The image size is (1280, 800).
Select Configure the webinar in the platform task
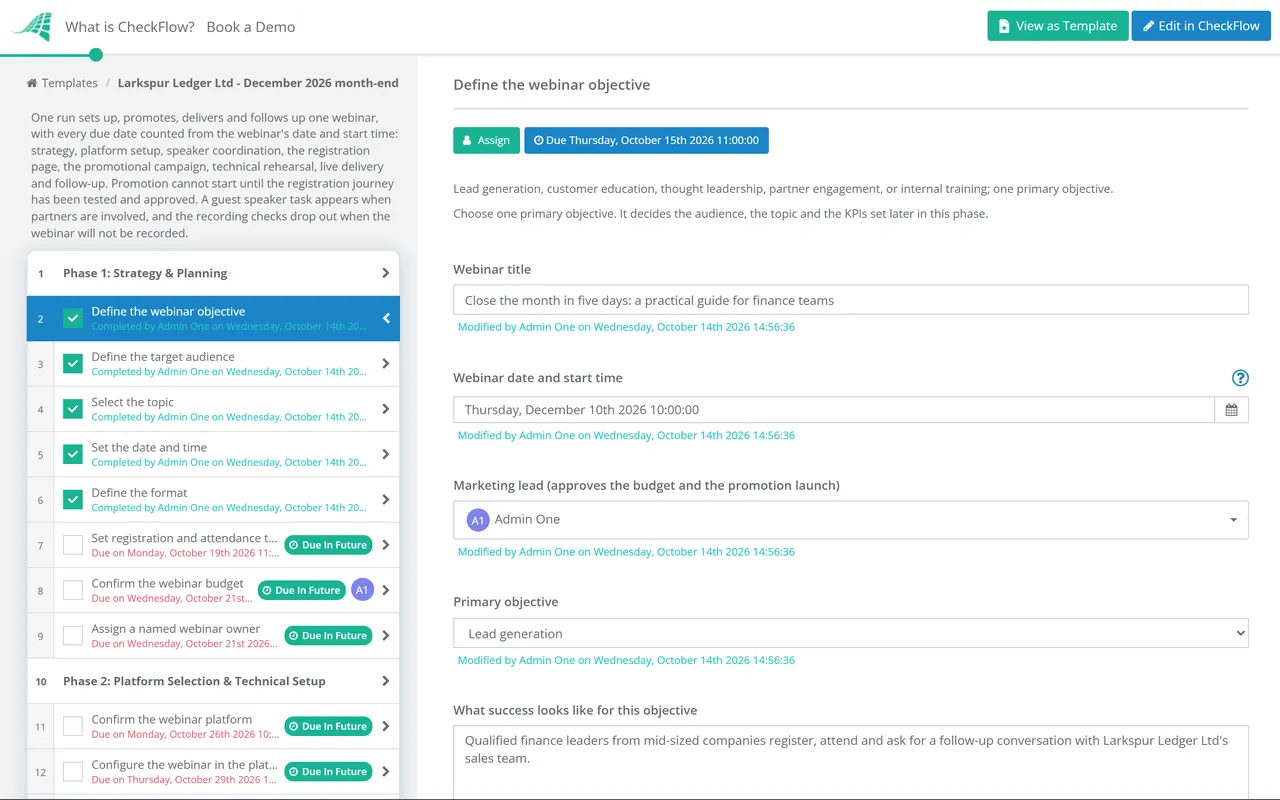pos(213,772)
